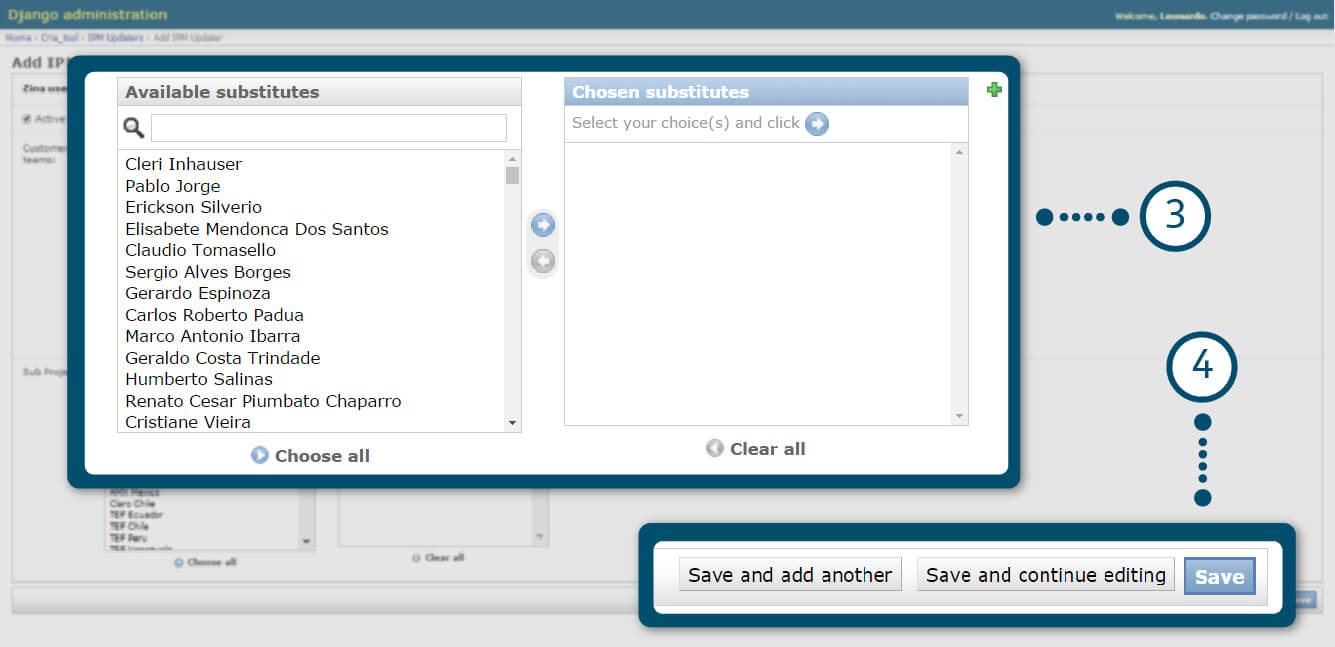Click the Choose all substitutes link

pos(311,456)
